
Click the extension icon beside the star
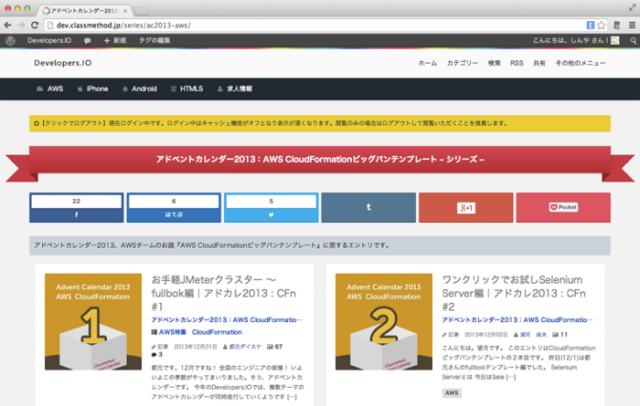coord(617,25)
